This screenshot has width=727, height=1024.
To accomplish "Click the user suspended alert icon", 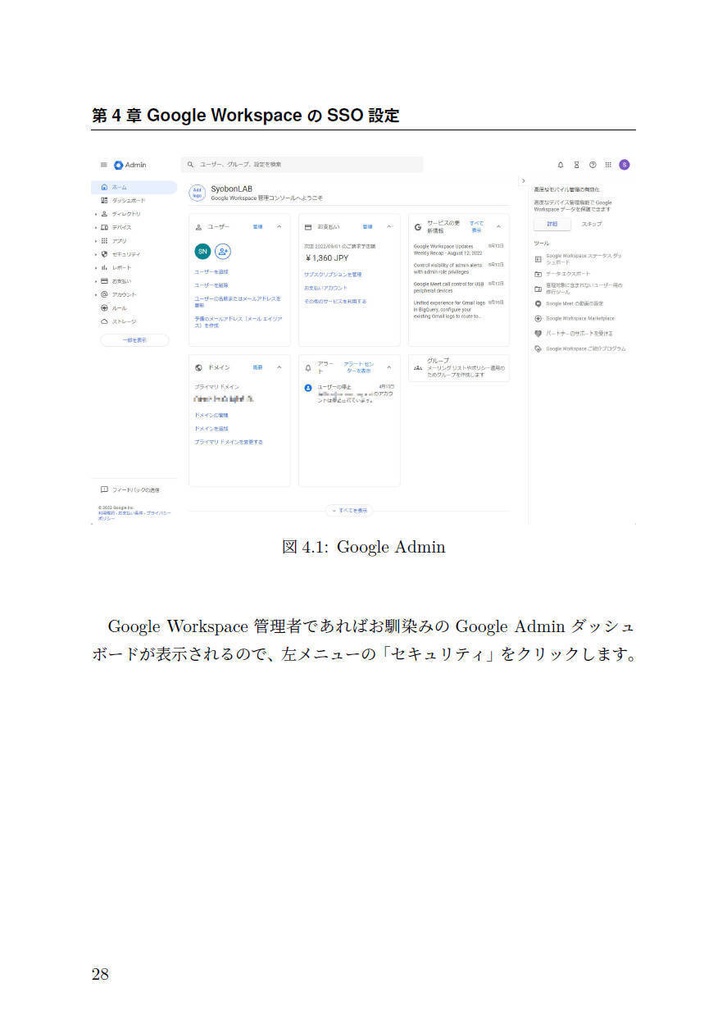I will click(308, 388).
